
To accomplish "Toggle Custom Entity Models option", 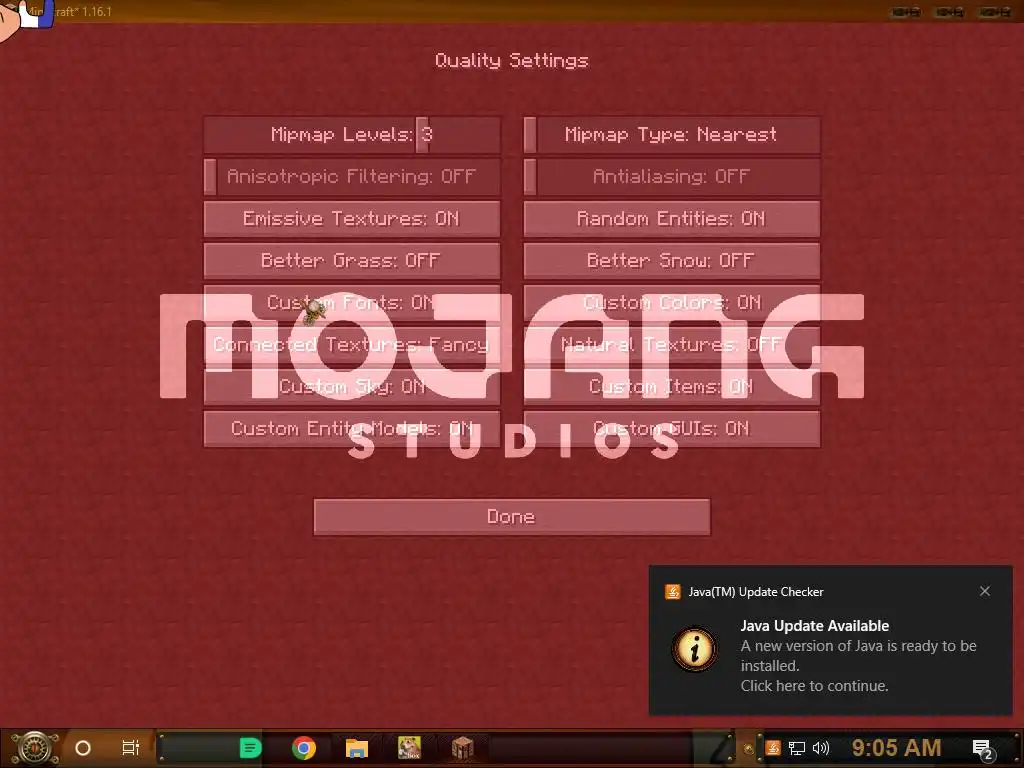I will click(x=353, y=428).
